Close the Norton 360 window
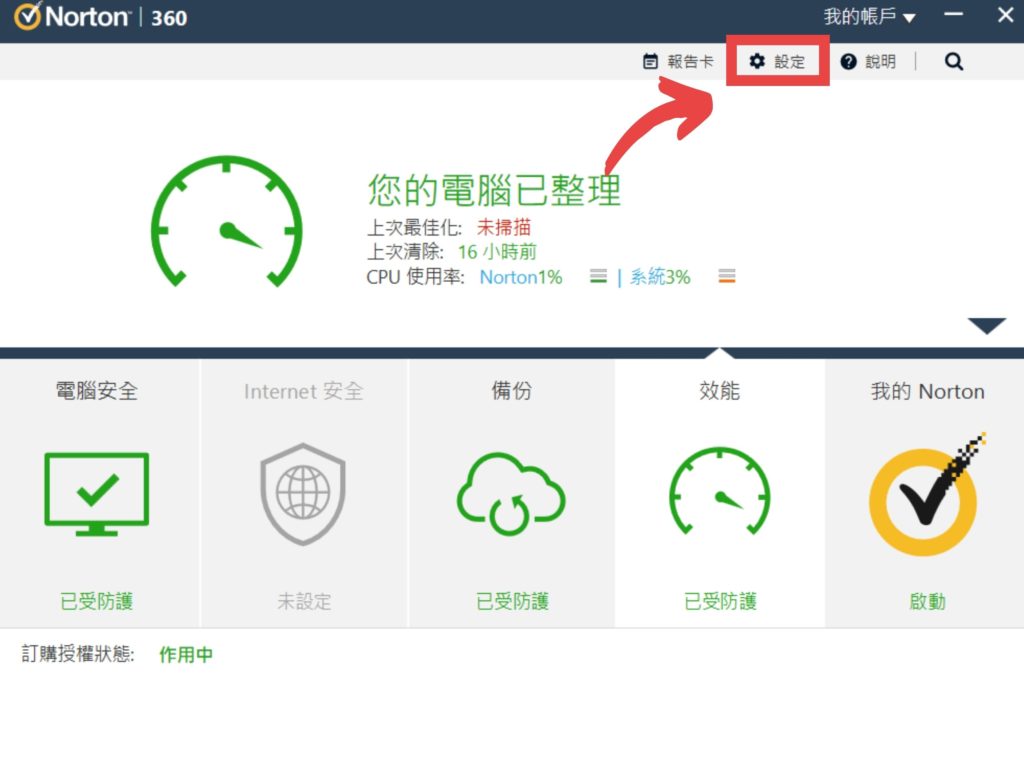The image size is (1024, 768). click(1006, 14)
